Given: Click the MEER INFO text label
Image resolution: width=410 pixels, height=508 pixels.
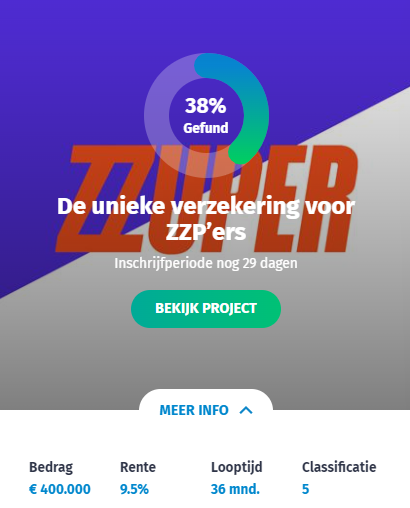Looking at the screenshot, I should 194,410.
